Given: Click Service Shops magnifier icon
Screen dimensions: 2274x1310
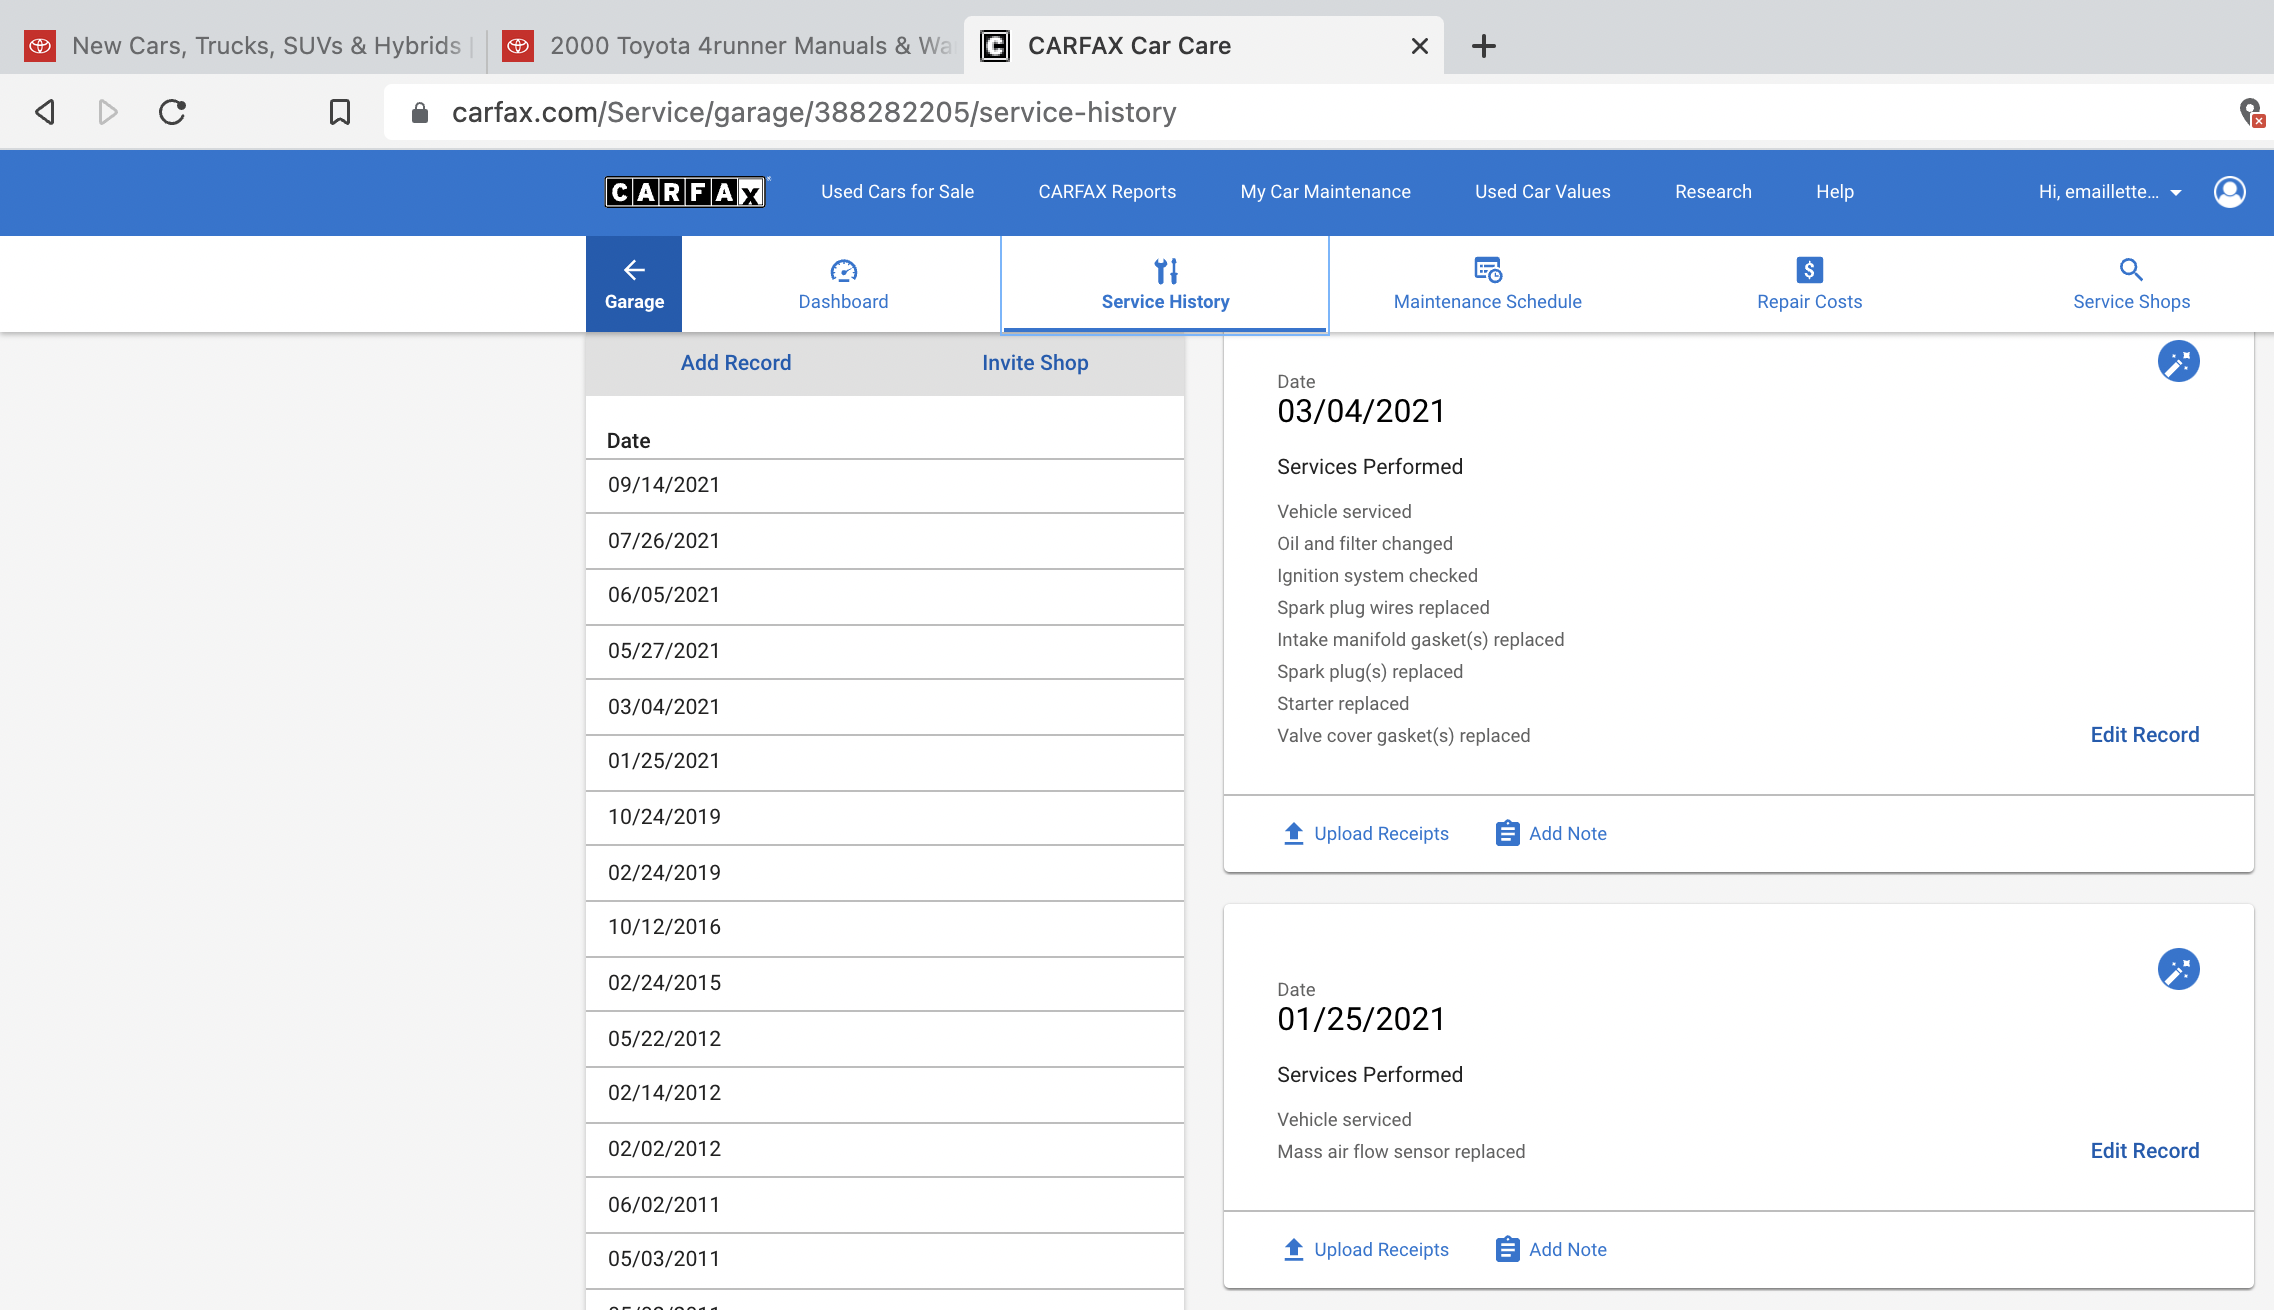Looking at the screenshot, I should point(2131,269).
